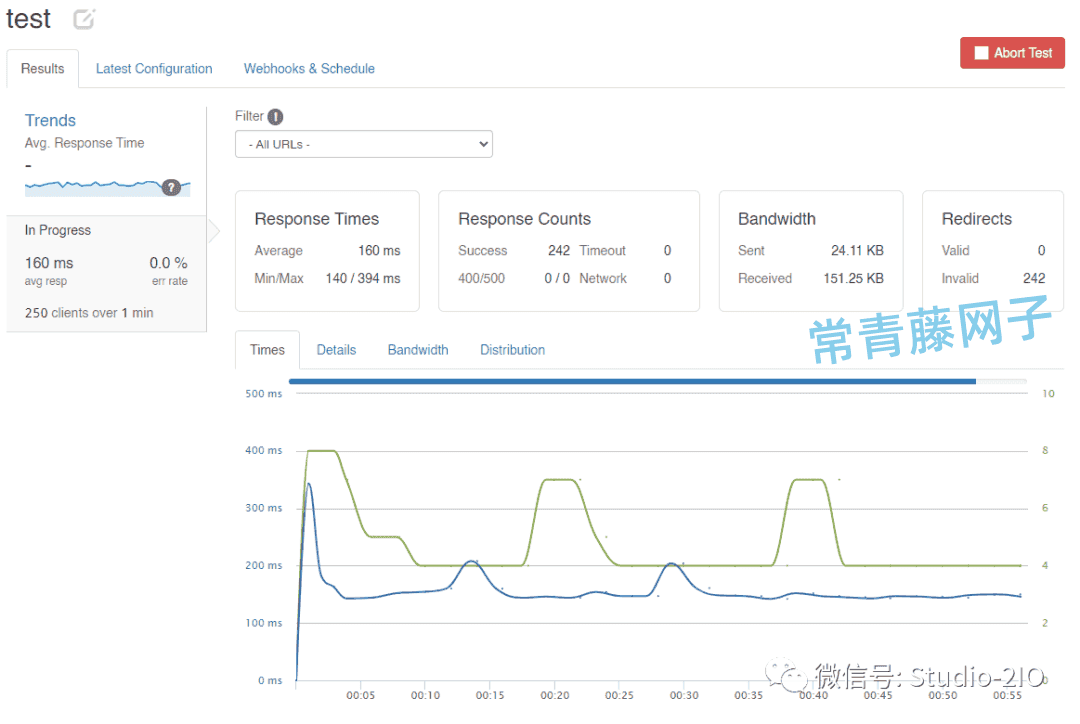Click the 00:20 time axis label
Screen dimensions: 1080x724
(x=554, y=696)
